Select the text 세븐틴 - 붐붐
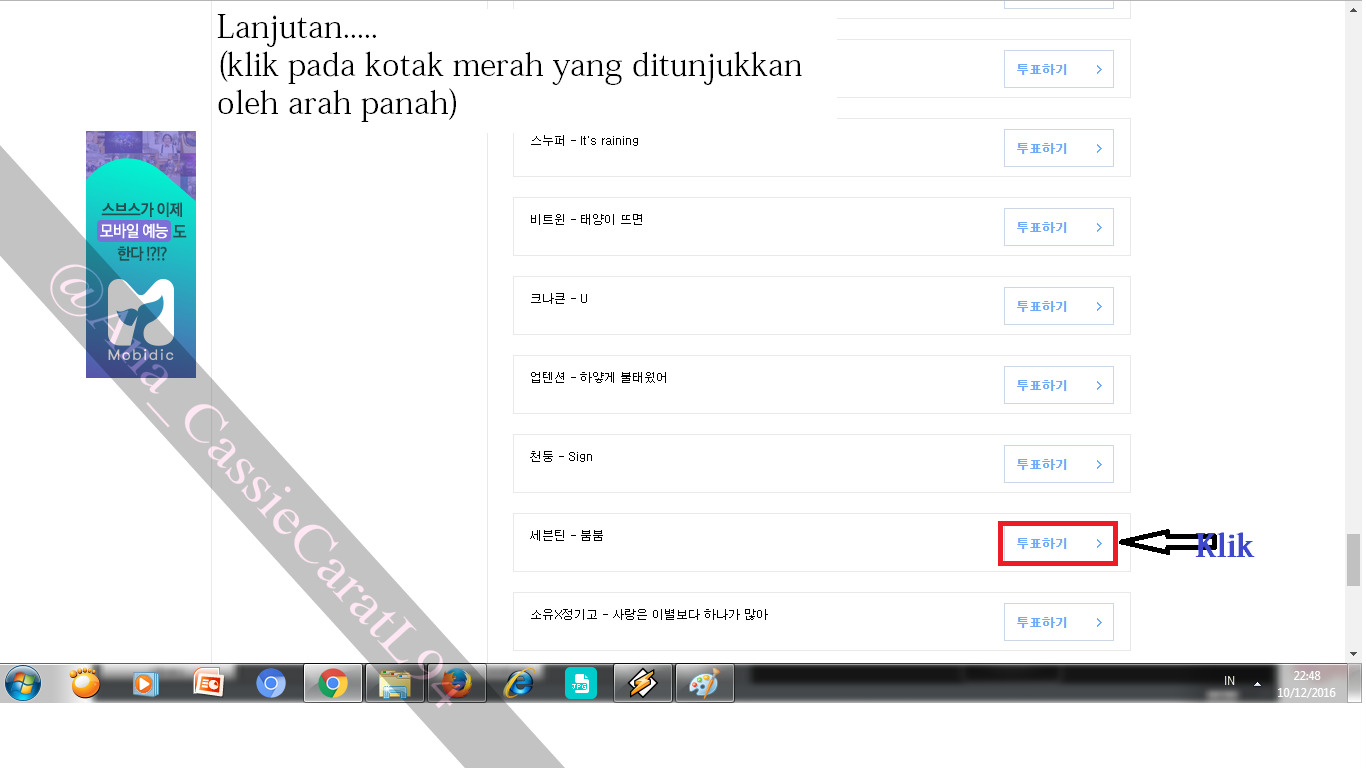1366x768 pixels. 566,535
